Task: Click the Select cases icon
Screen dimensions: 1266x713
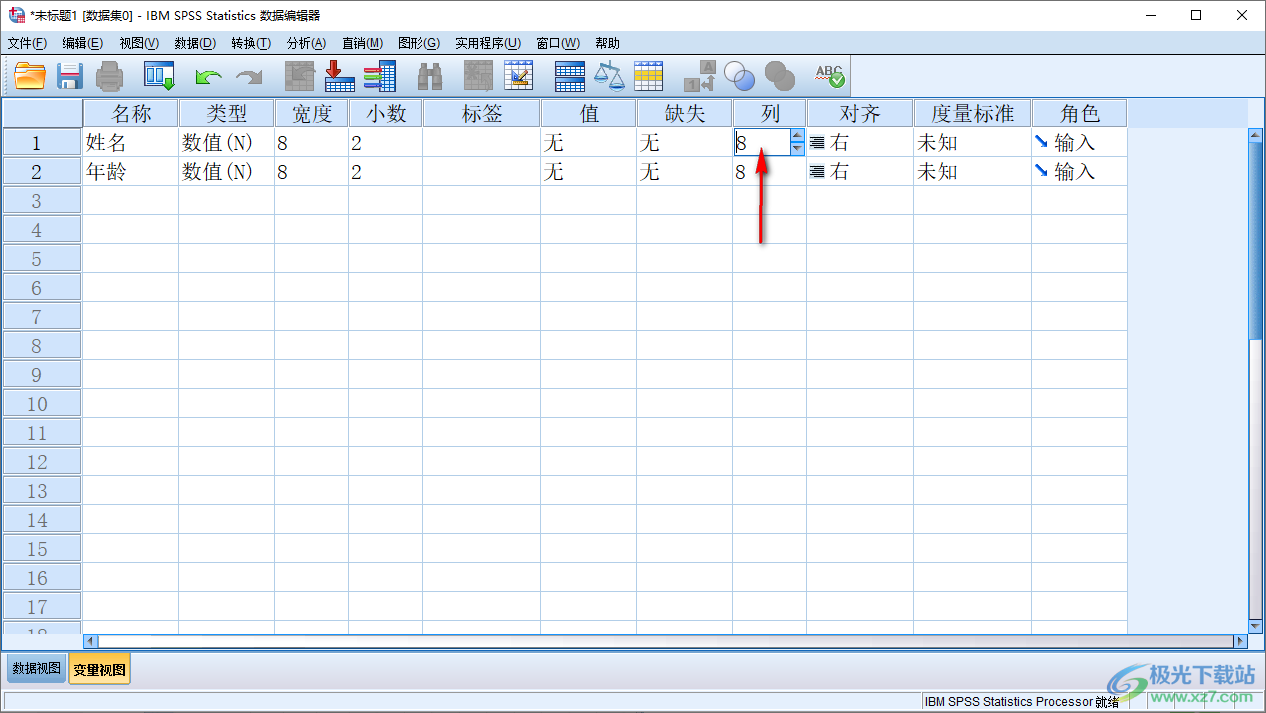Action: click(649, 76)
